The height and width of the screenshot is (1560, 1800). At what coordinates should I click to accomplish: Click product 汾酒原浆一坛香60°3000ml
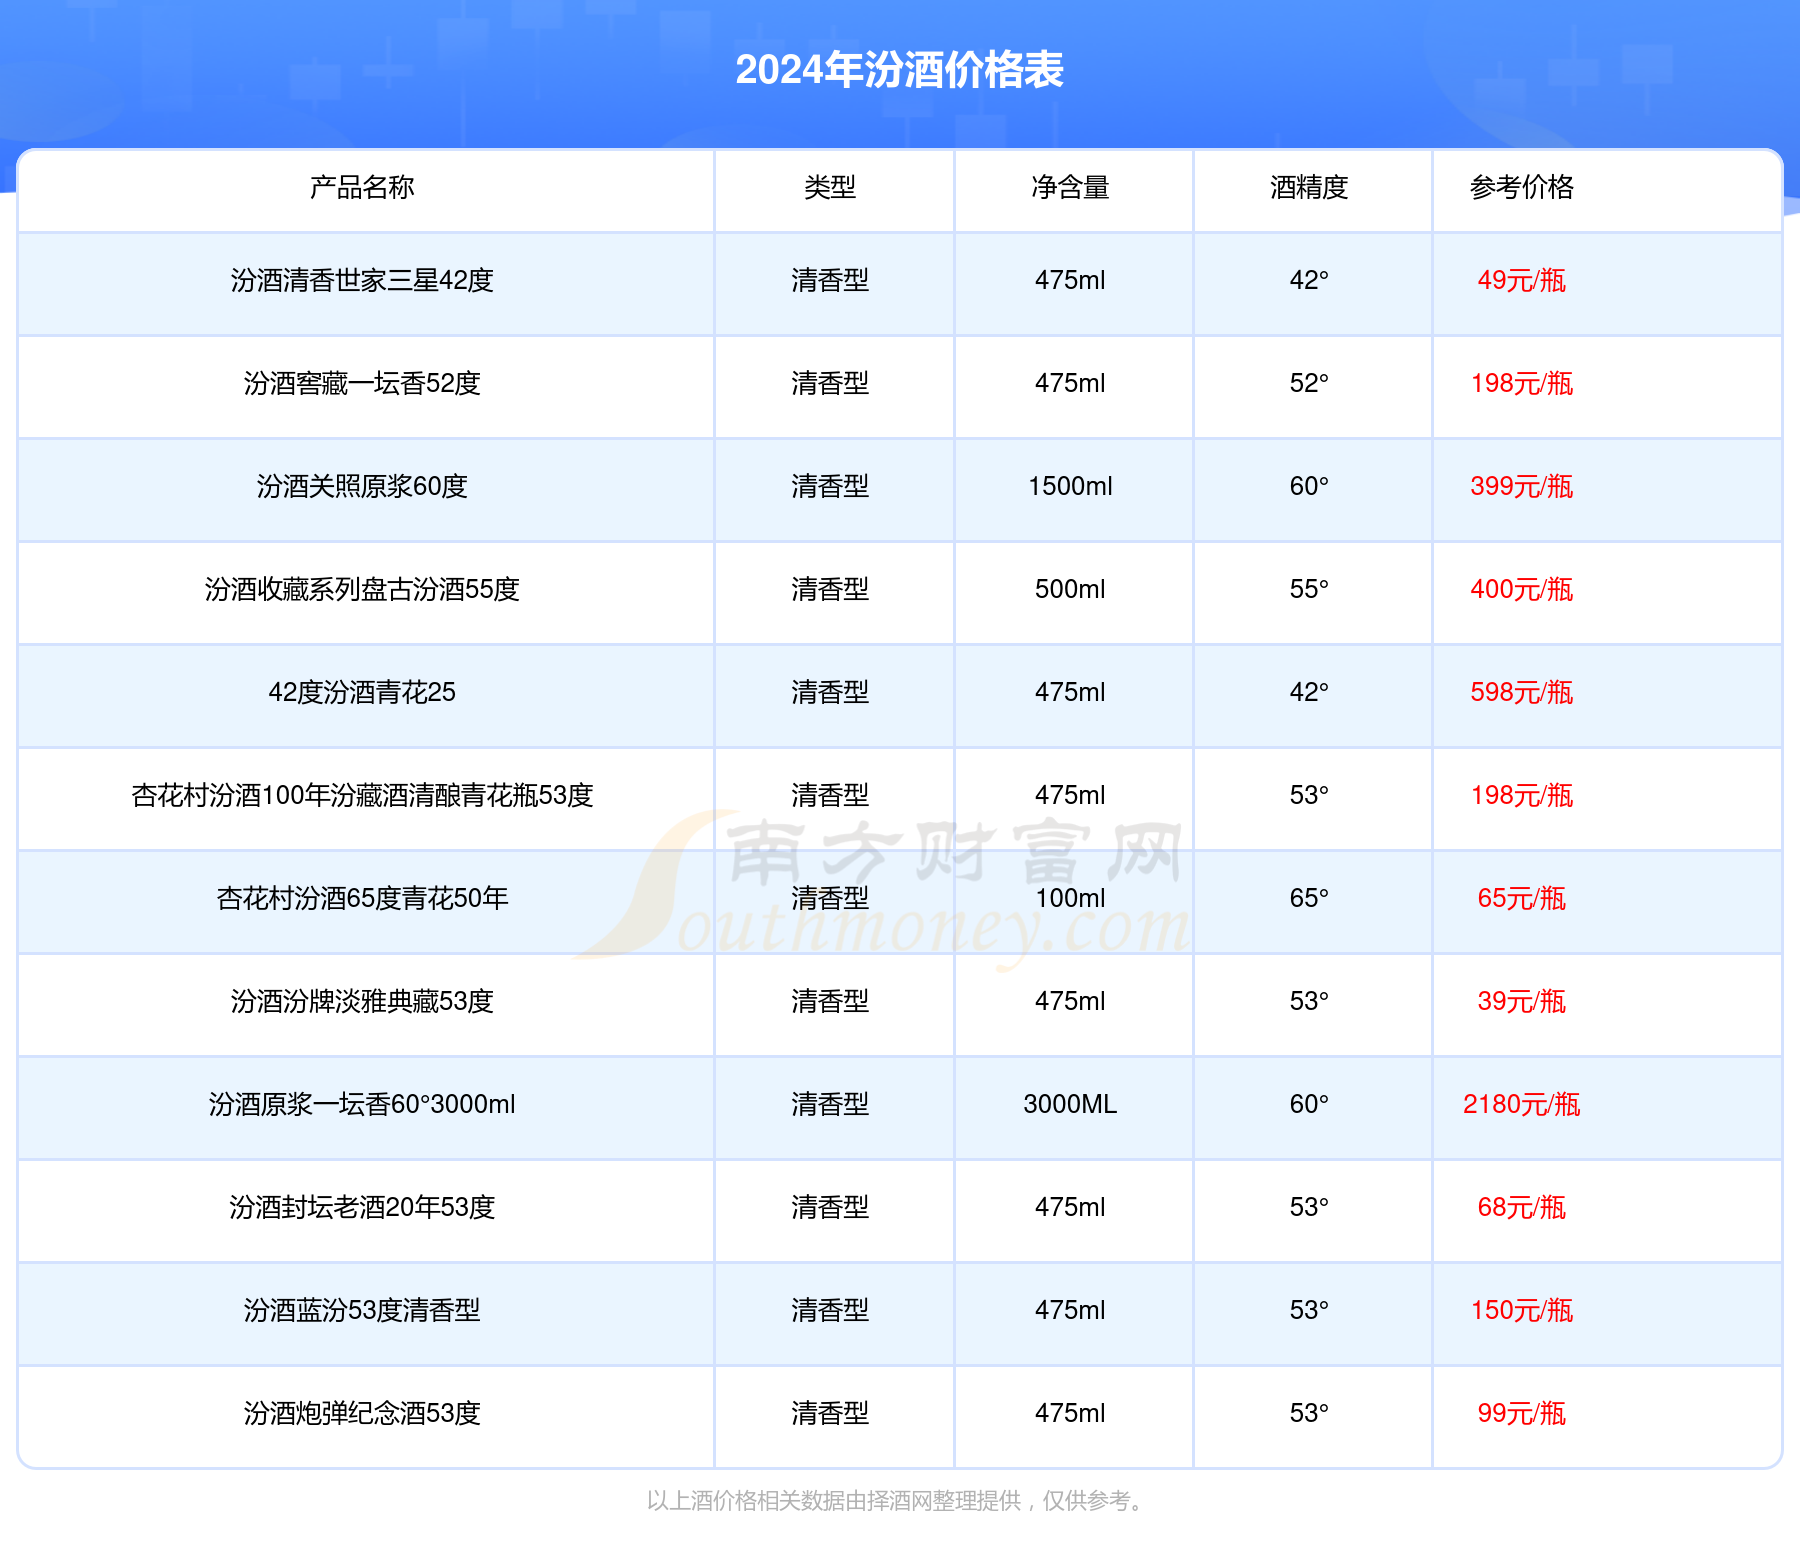pyautogui.click(x=362, y=1104)
